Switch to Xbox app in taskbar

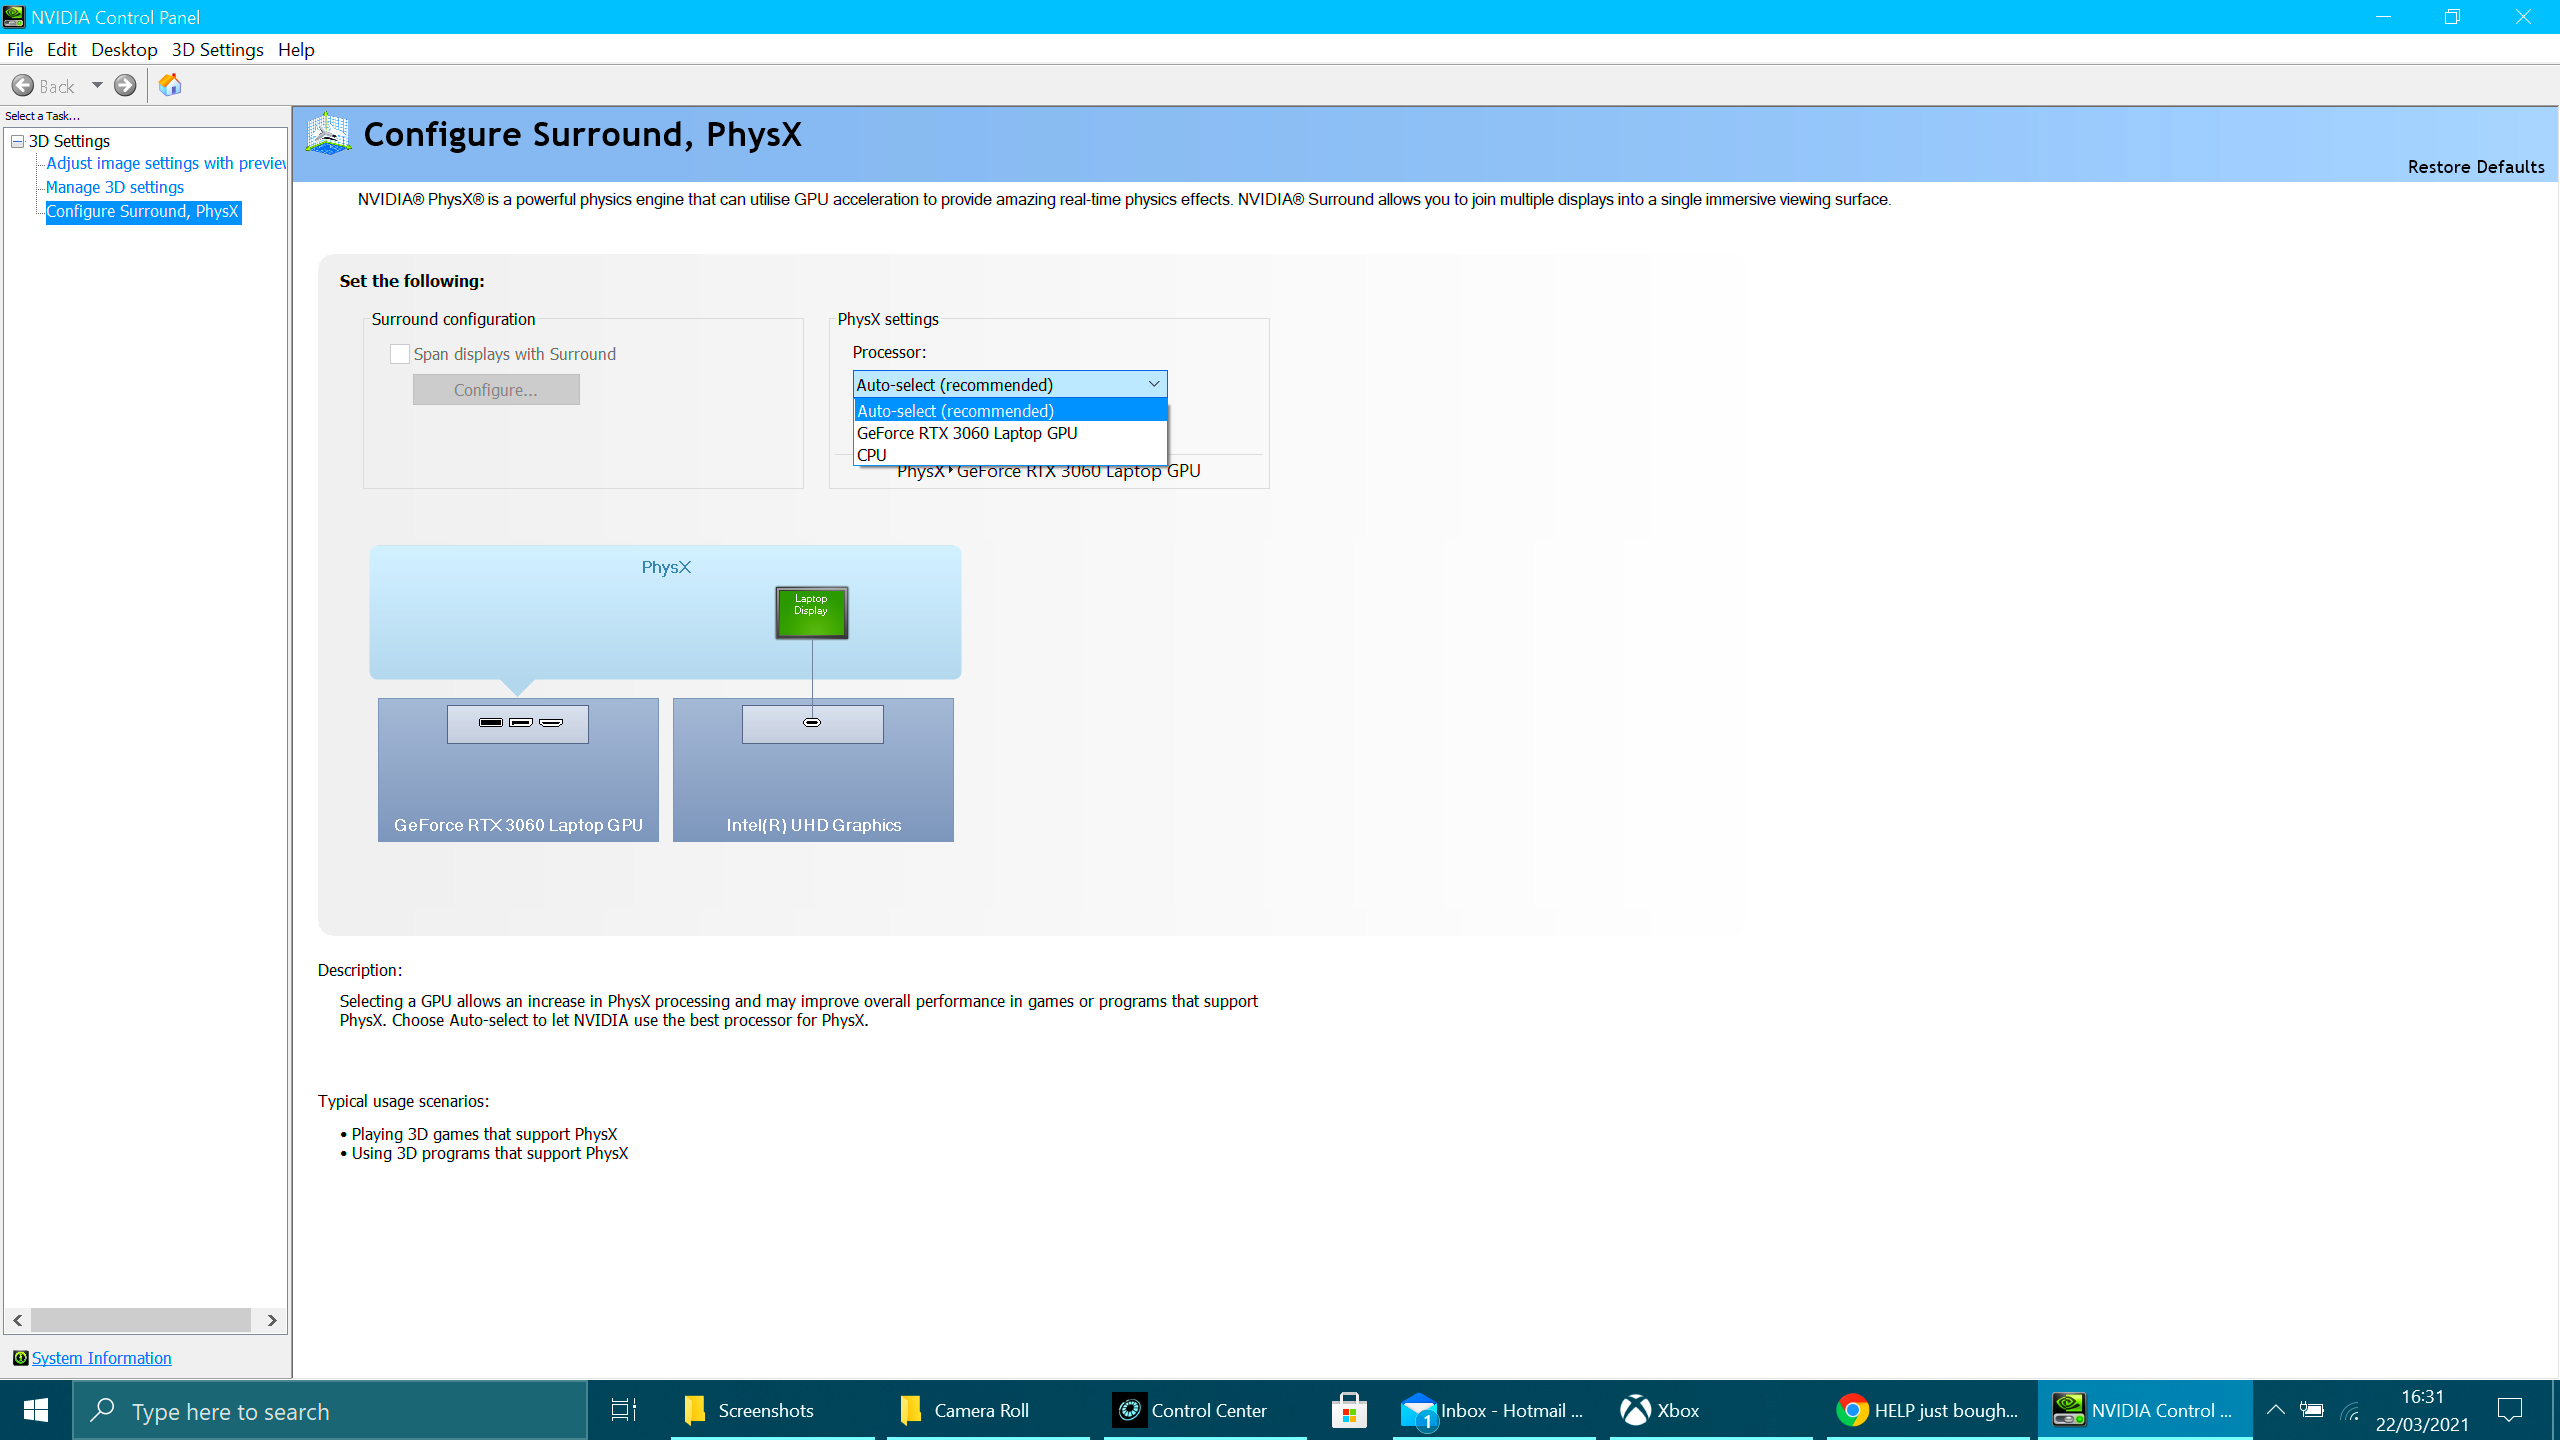click(1711, 1410)
